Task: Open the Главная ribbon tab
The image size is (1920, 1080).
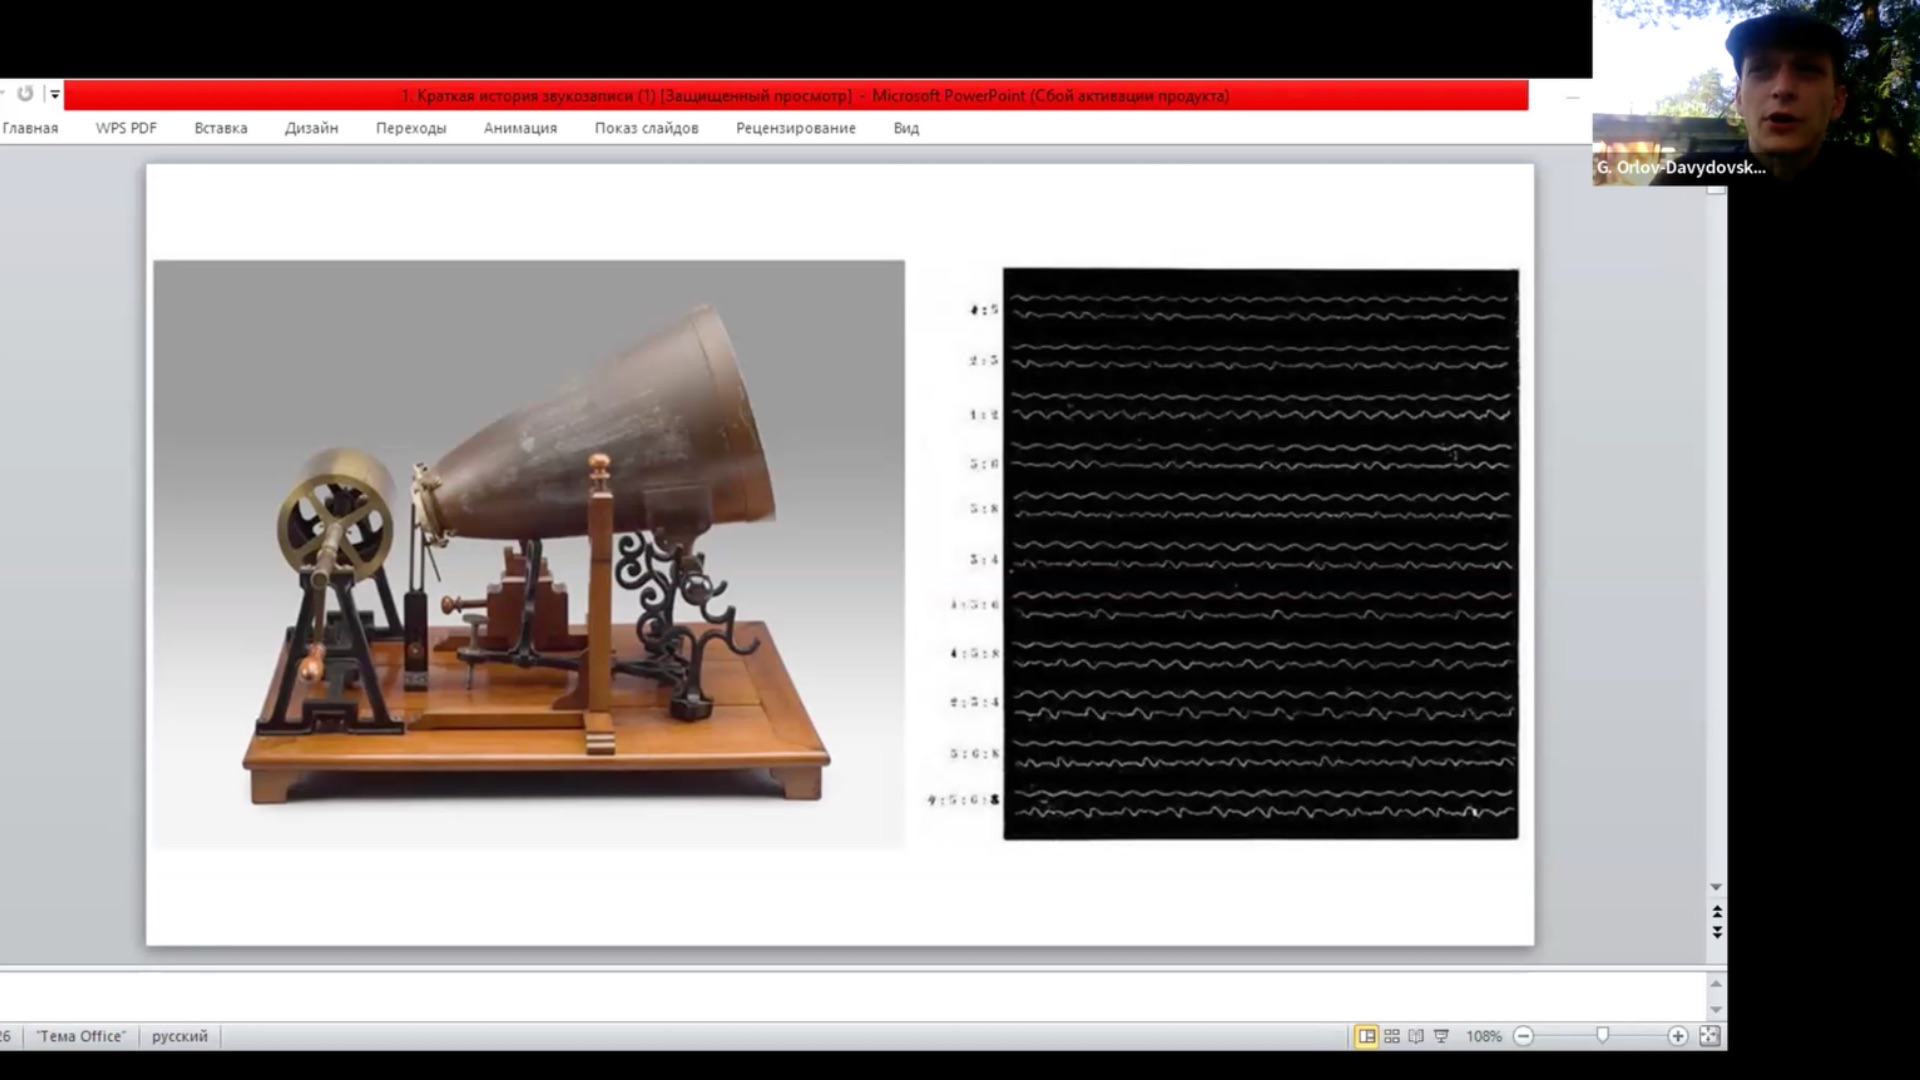Action: 30,128
